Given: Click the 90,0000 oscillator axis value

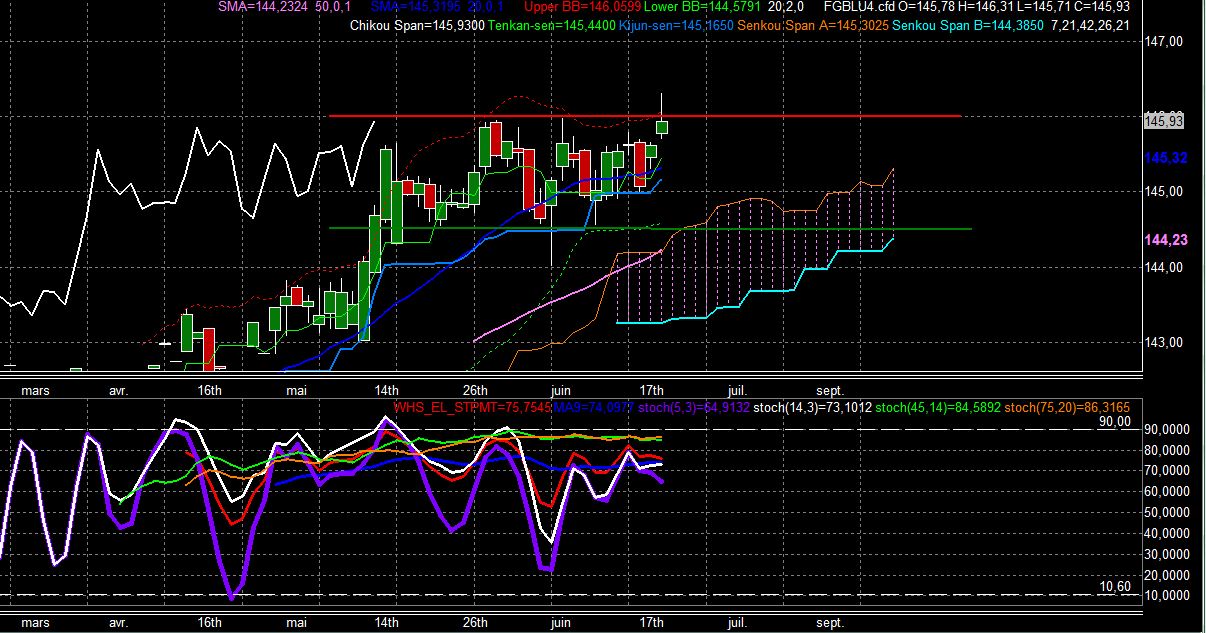Looking at the screenshot, I should pos(1169,429).
